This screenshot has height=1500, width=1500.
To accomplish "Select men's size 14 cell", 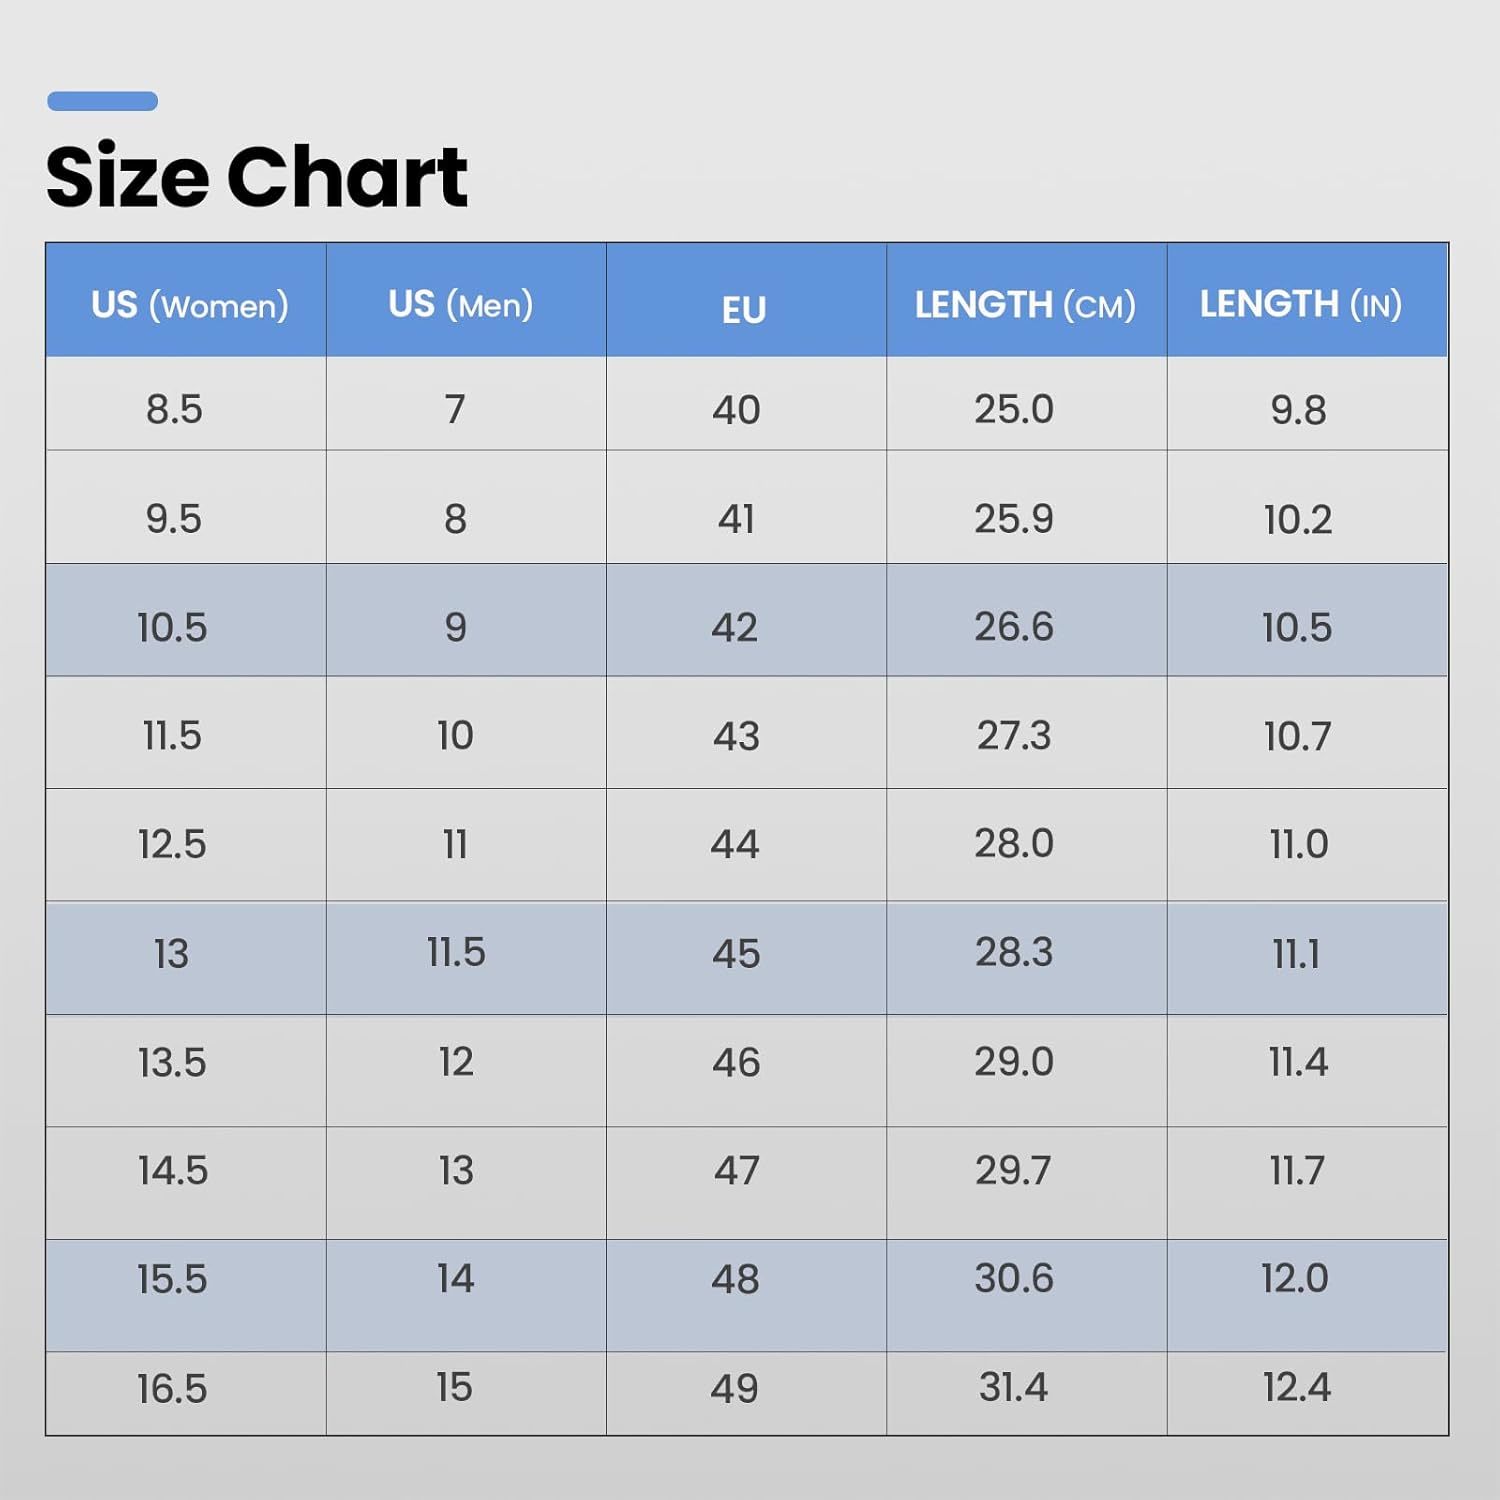I will point(466,1296).
